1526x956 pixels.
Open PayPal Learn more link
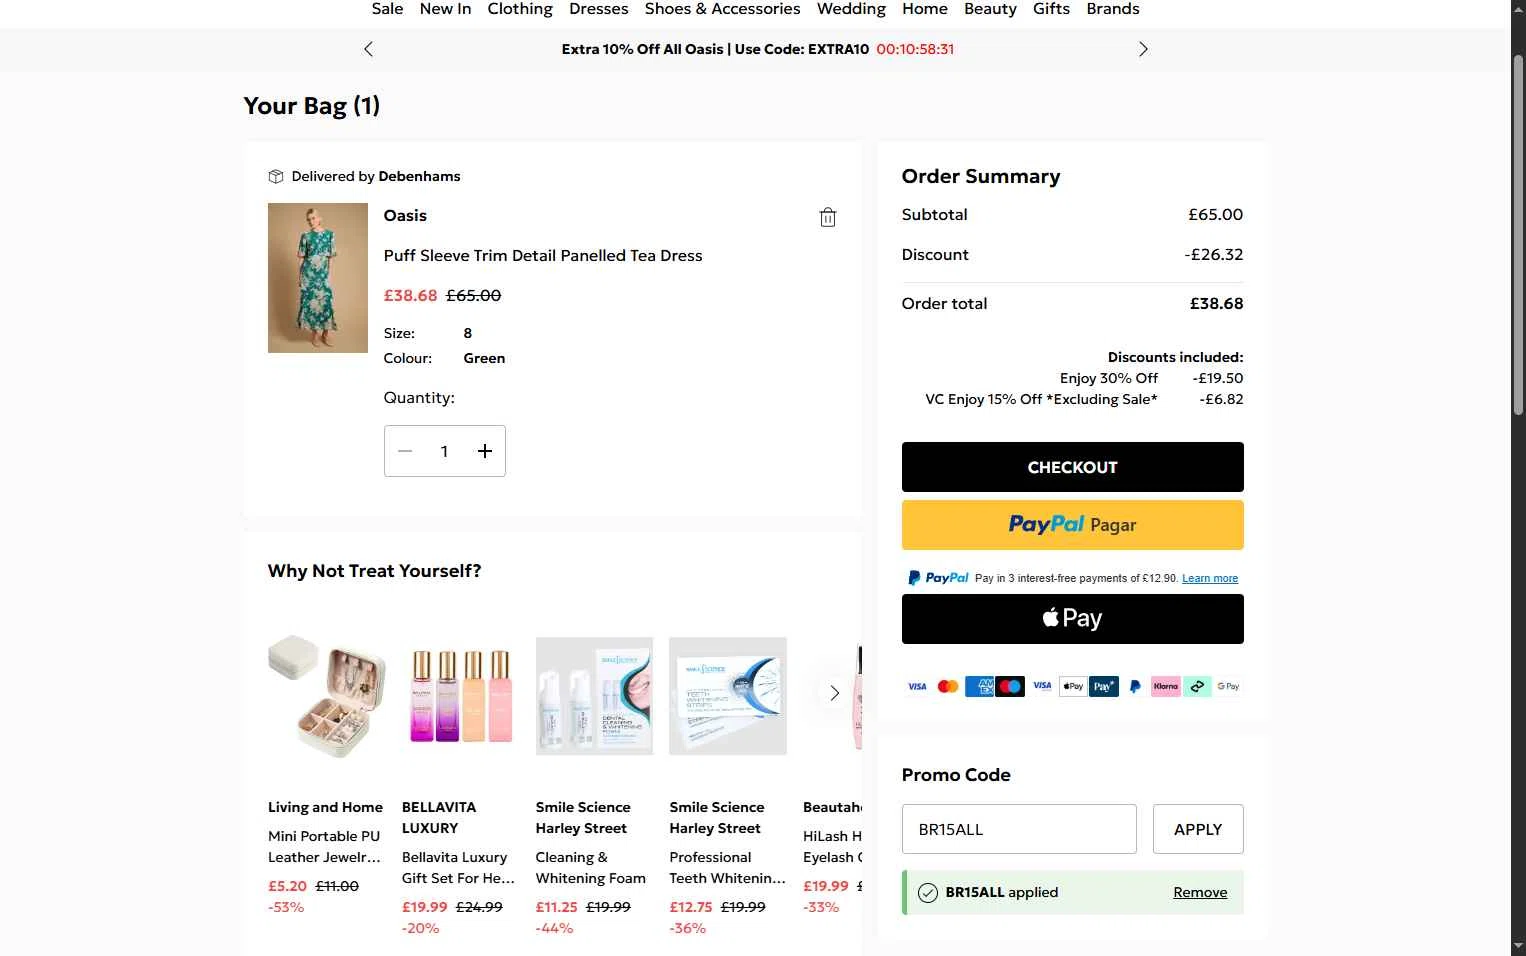point(1210,578)
